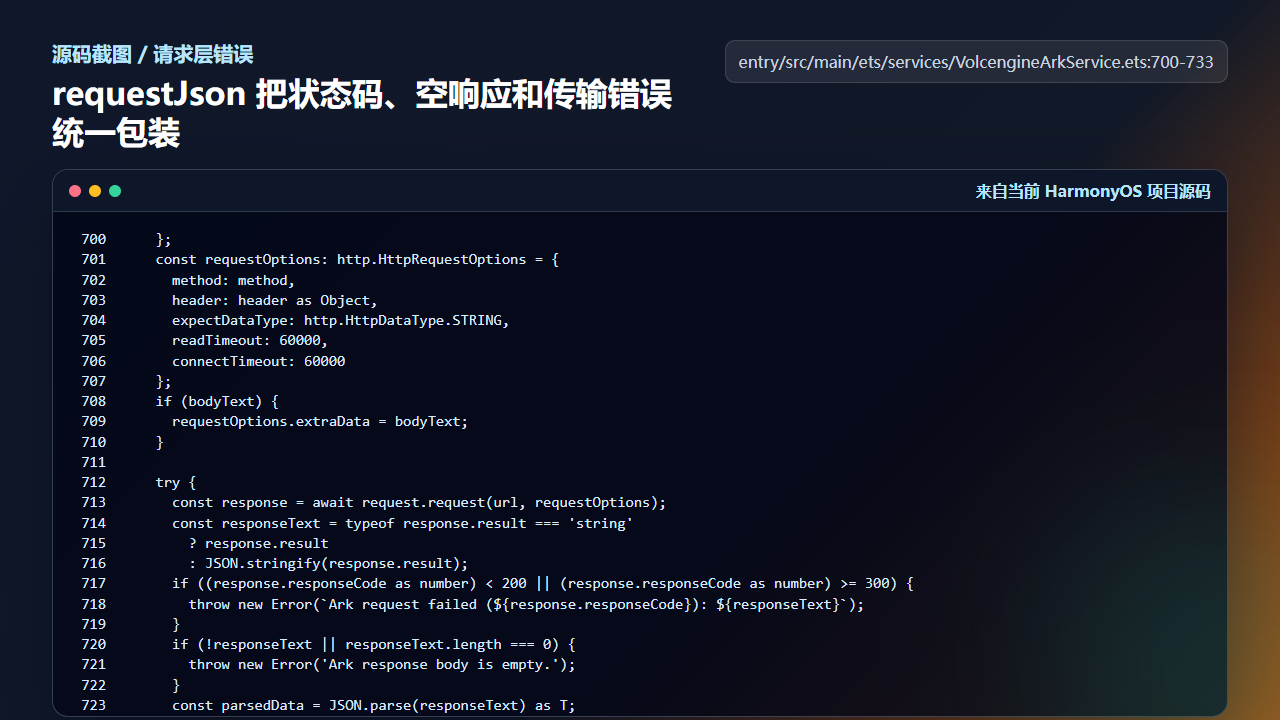Click the 'method: method,' code line
This screenshot has width=1280, height=720.
233,280
